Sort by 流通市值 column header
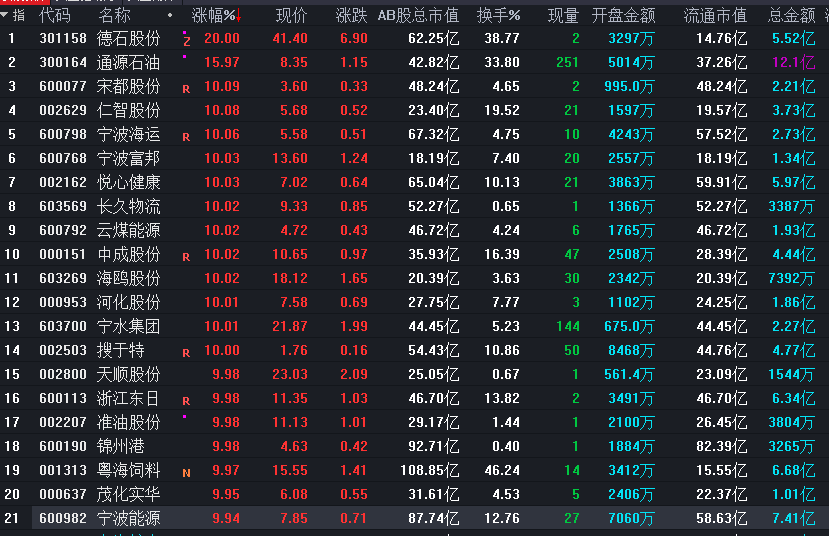This screenshot has width=829, height=536. 715,16
